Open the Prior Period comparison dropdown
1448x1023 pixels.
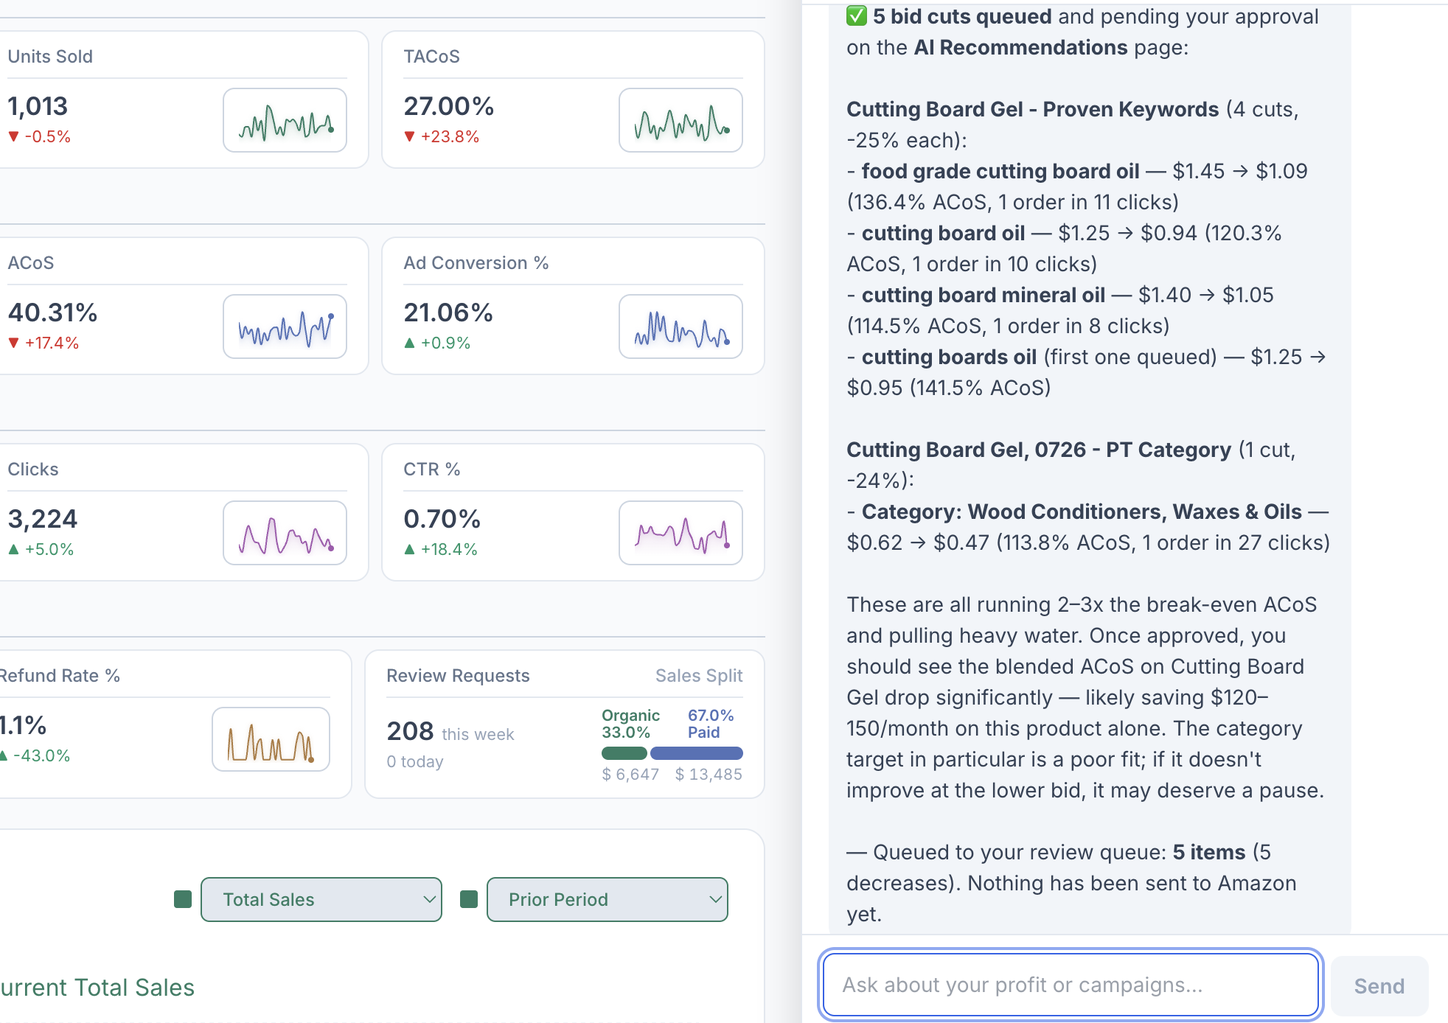[x=607, y=899]
